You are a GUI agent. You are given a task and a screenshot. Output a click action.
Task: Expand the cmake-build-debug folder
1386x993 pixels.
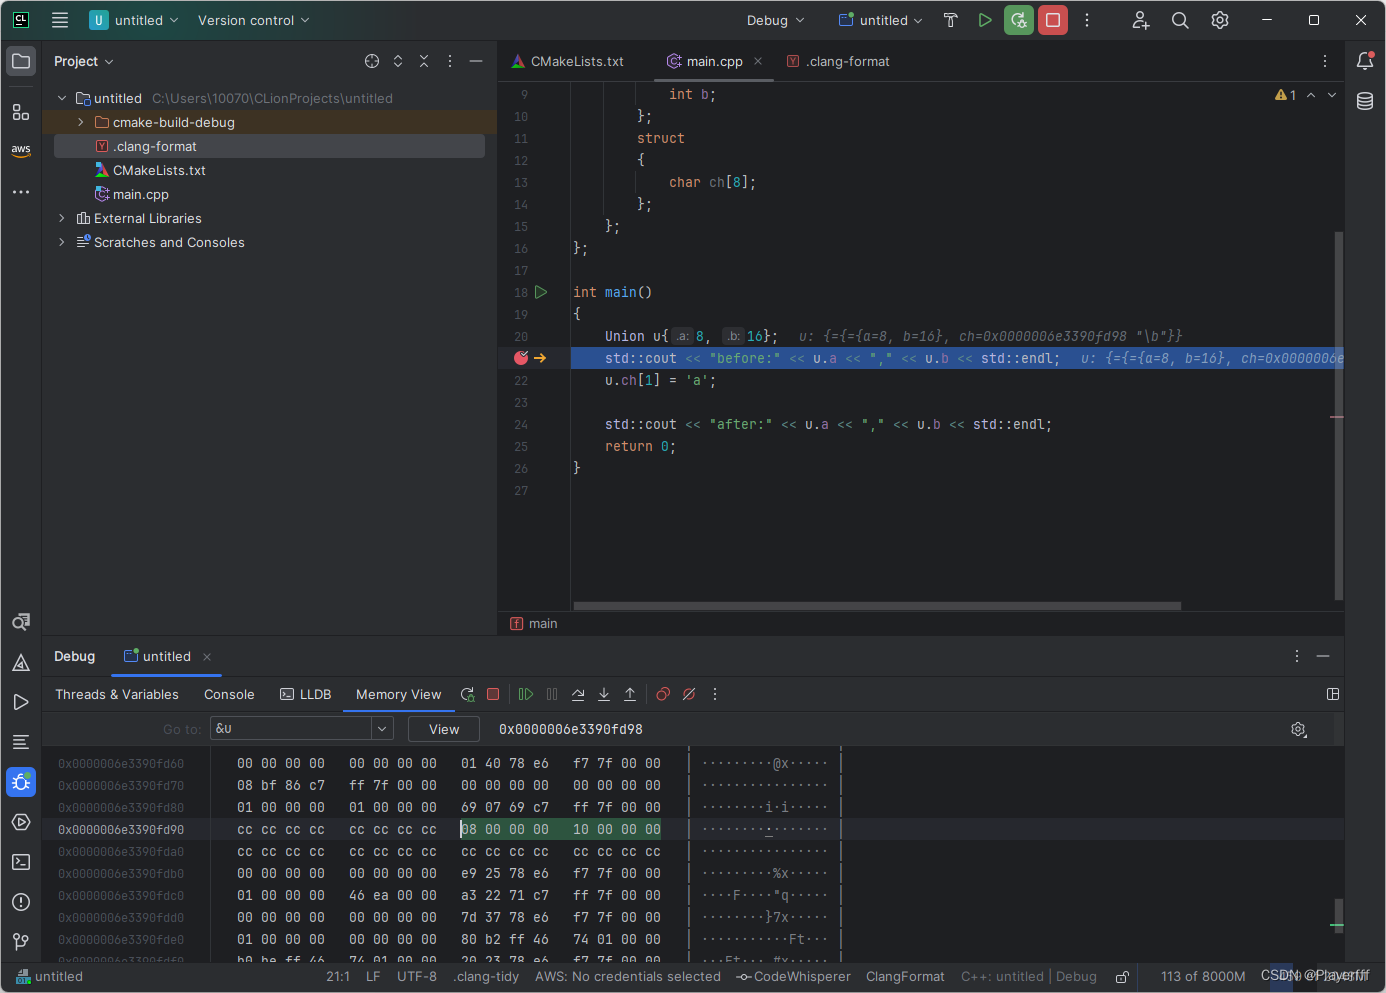pyautogui.click(x=81, y=122)
